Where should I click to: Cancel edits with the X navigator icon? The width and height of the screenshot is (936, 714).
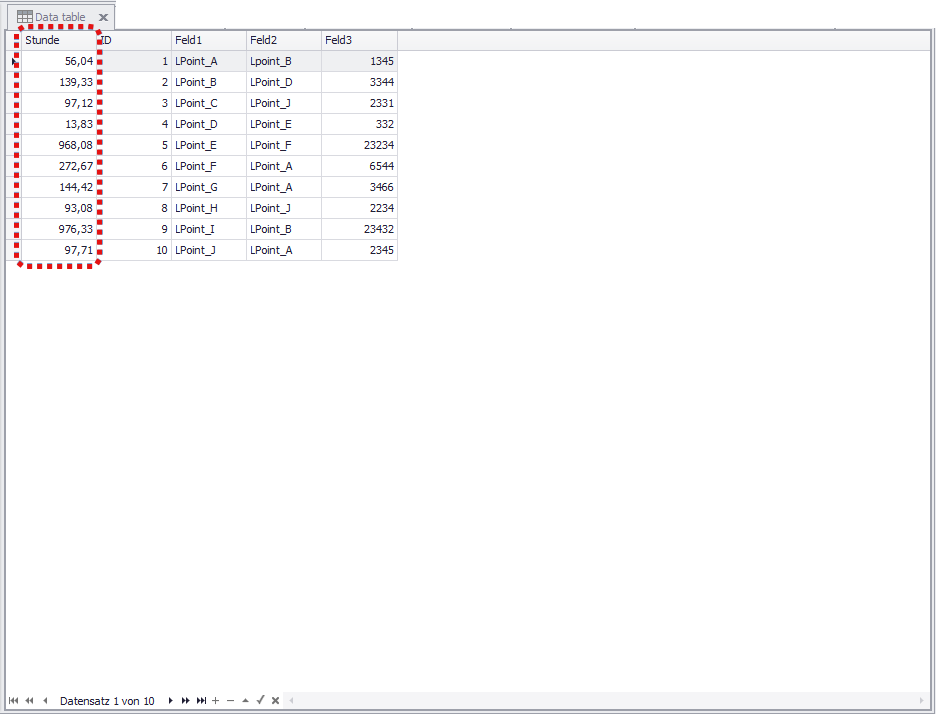(x=275, y=700)
